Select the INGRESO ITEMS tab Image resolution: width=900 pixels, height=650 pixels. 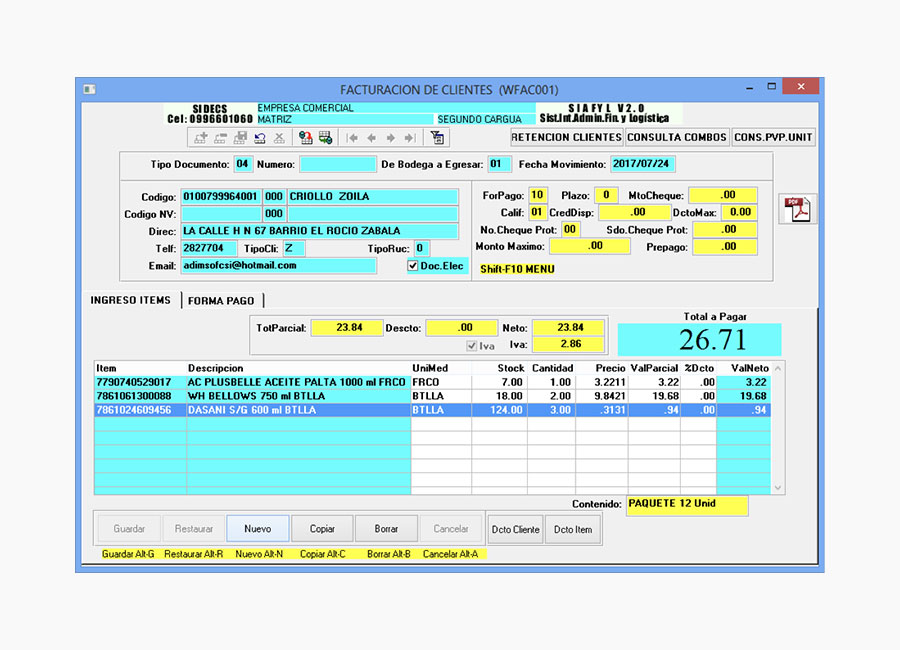(130, 300)
